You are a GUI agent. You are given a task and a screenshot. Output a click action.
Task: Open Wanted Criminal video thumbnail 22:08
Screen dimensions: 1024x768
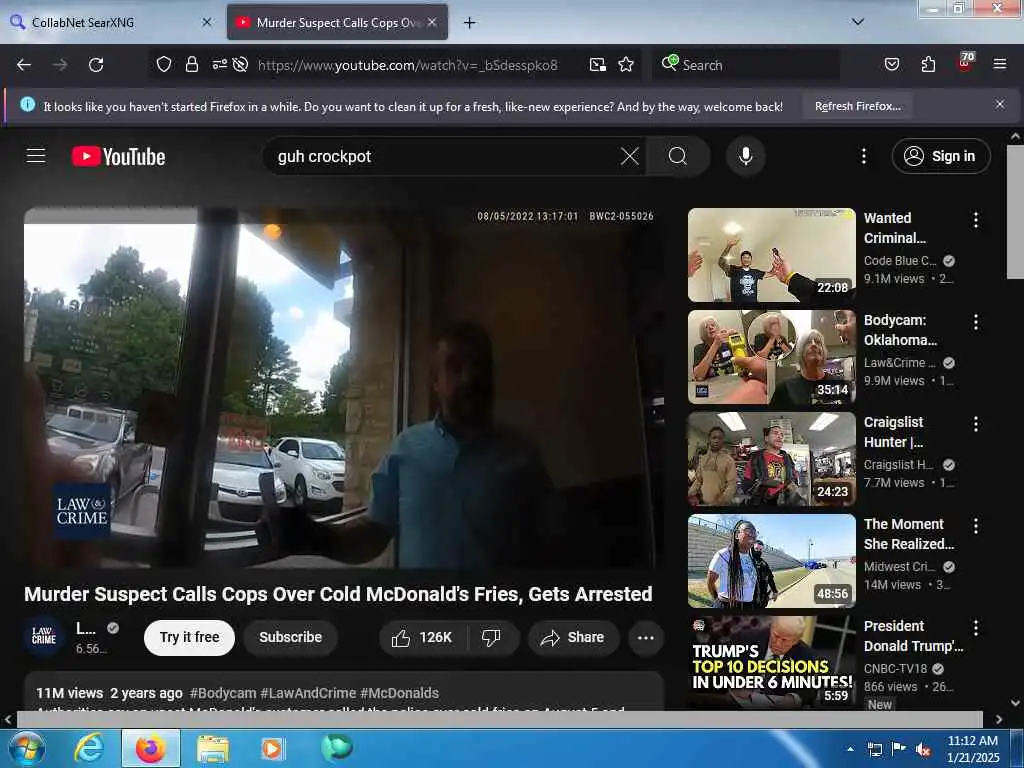coord(771,255)
